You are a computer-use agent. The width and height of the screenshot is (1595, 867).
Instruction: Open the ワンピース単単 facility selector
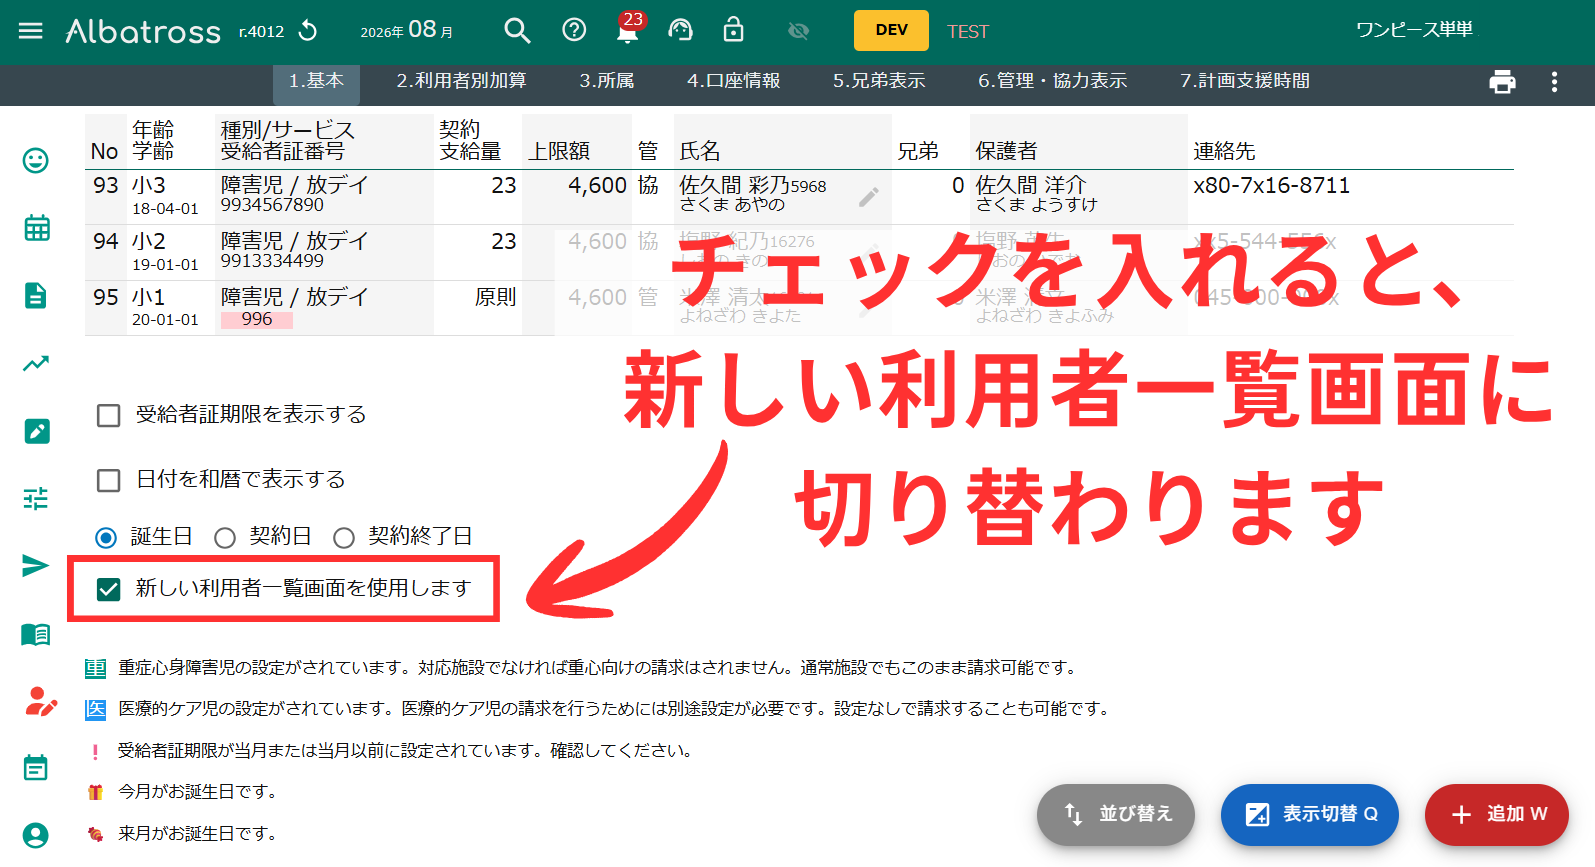pos(1414,30)
